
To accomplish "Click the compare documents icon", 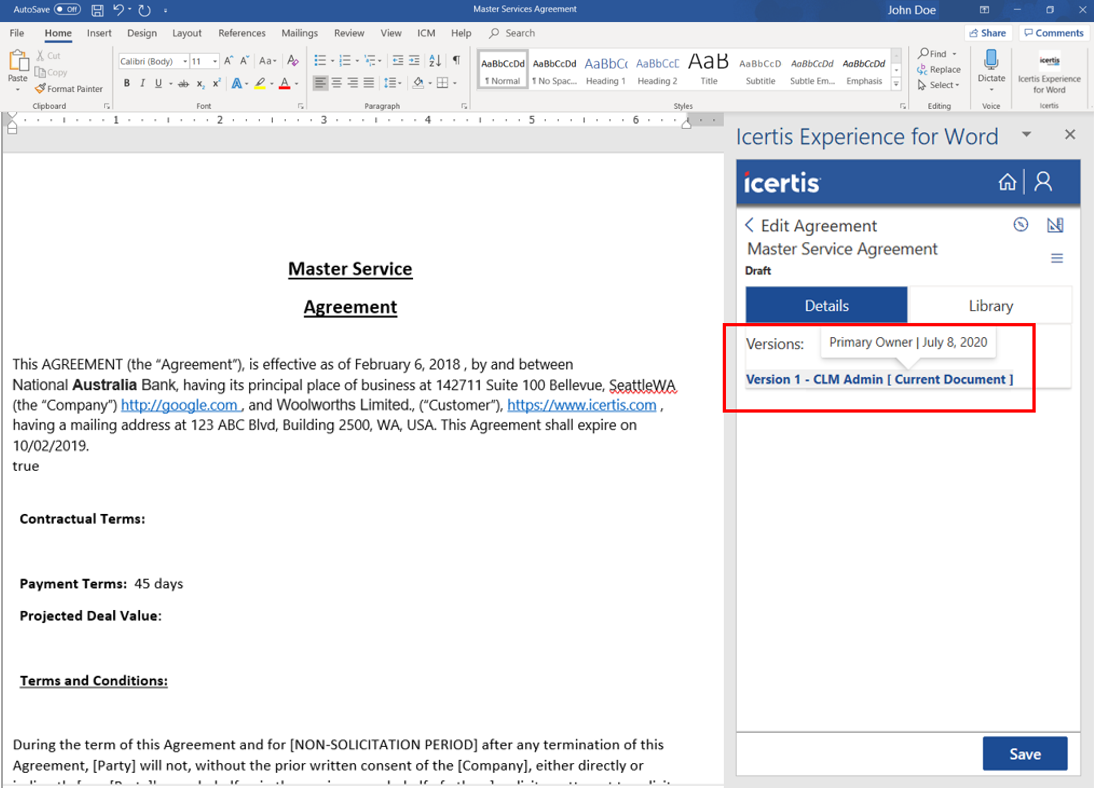I will [1055, 225].
